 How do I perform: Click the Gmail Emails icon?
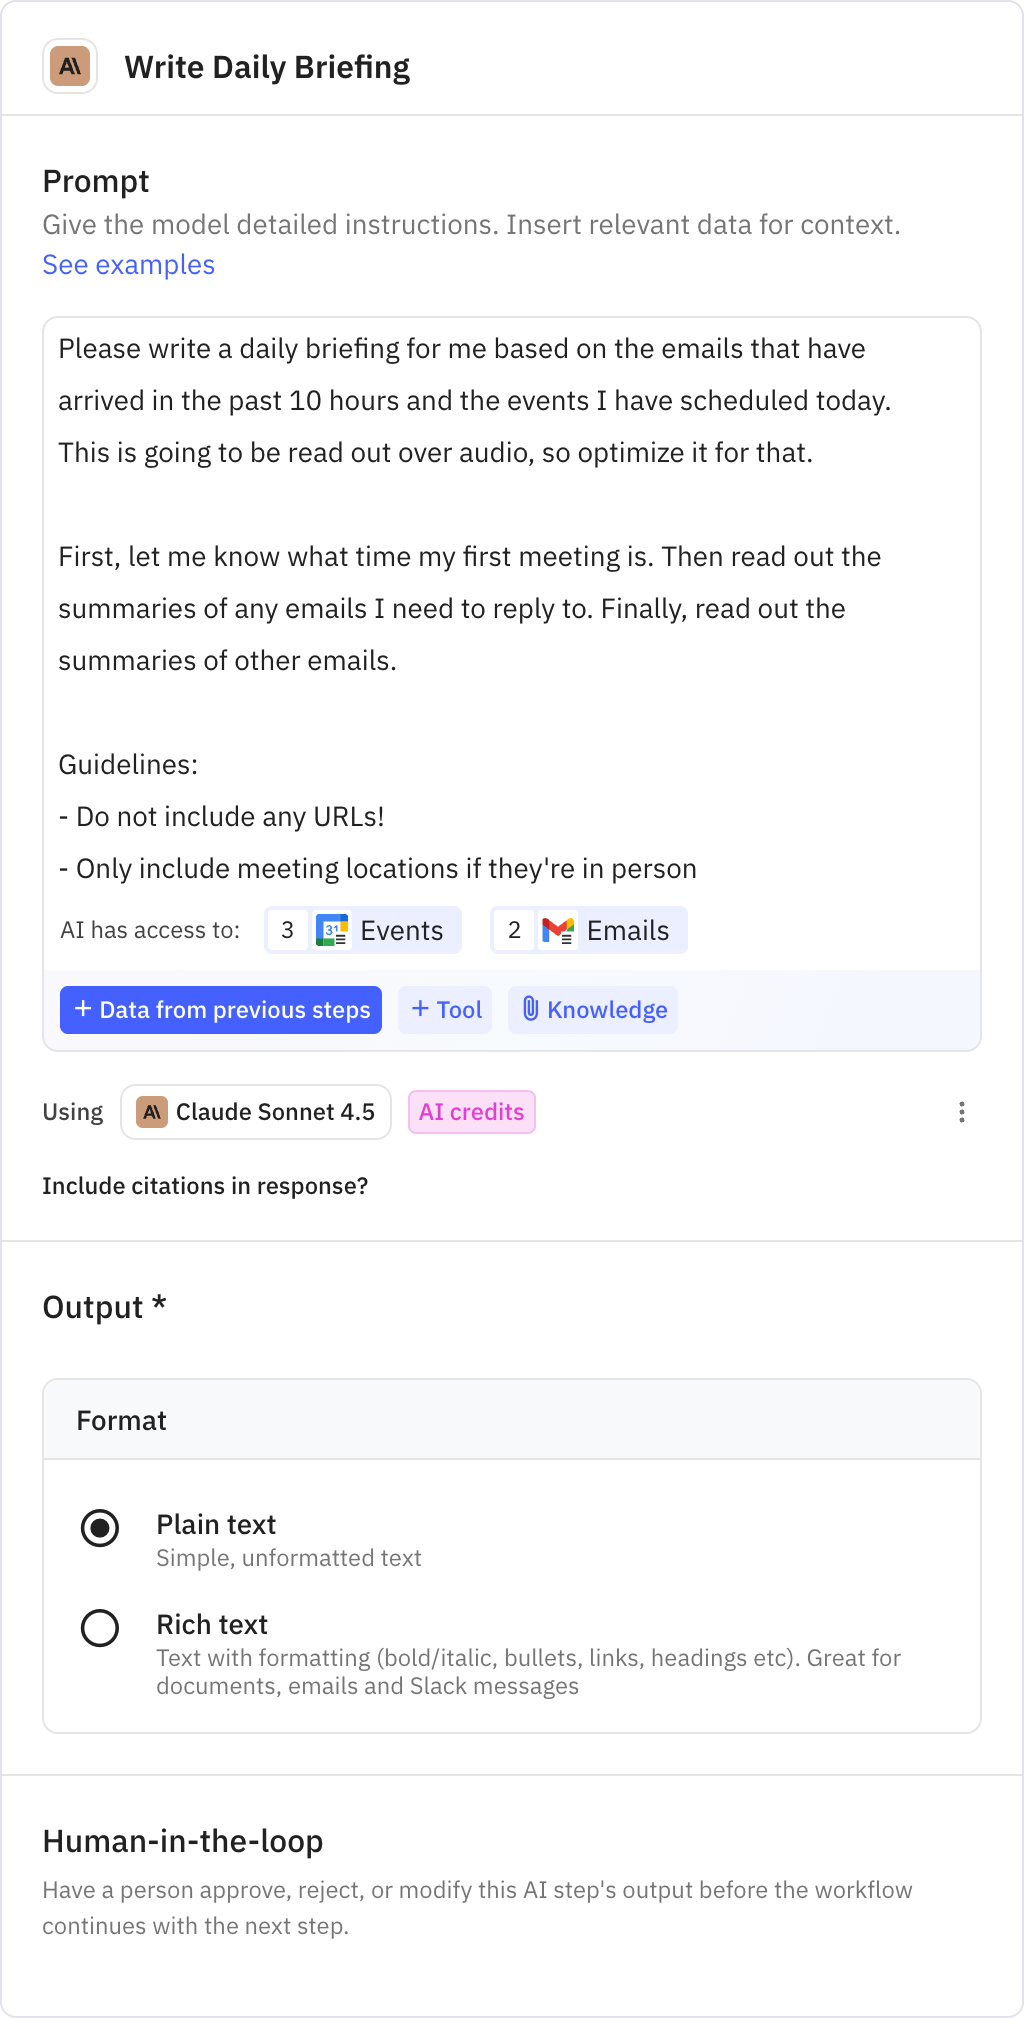click(558, 930)
